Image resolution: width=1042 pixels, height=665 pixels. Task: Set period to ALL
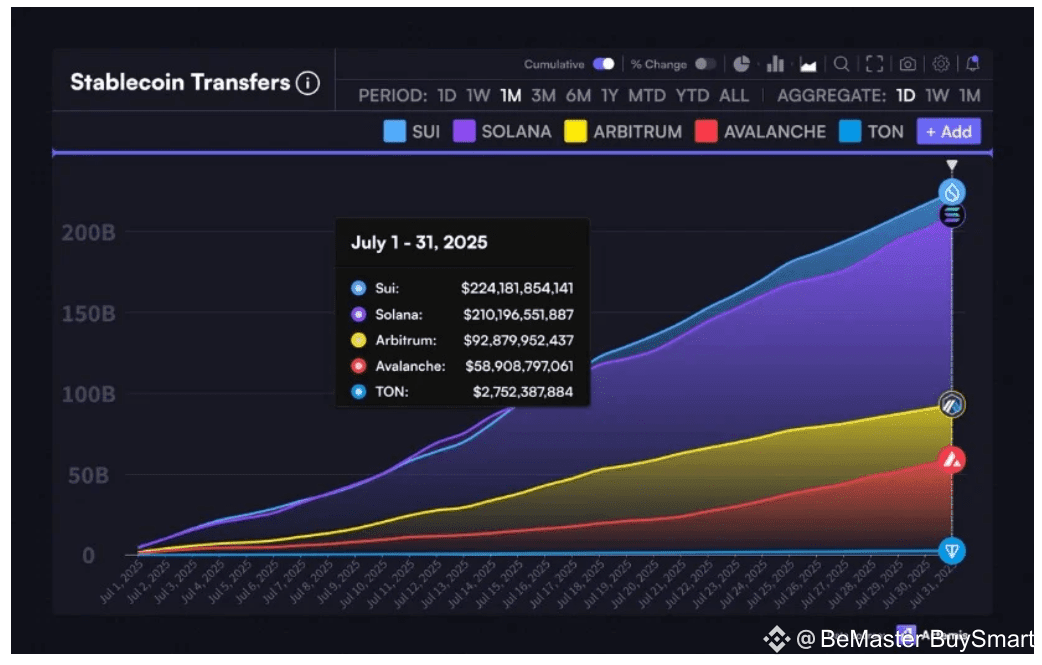(x=734, y=96)
